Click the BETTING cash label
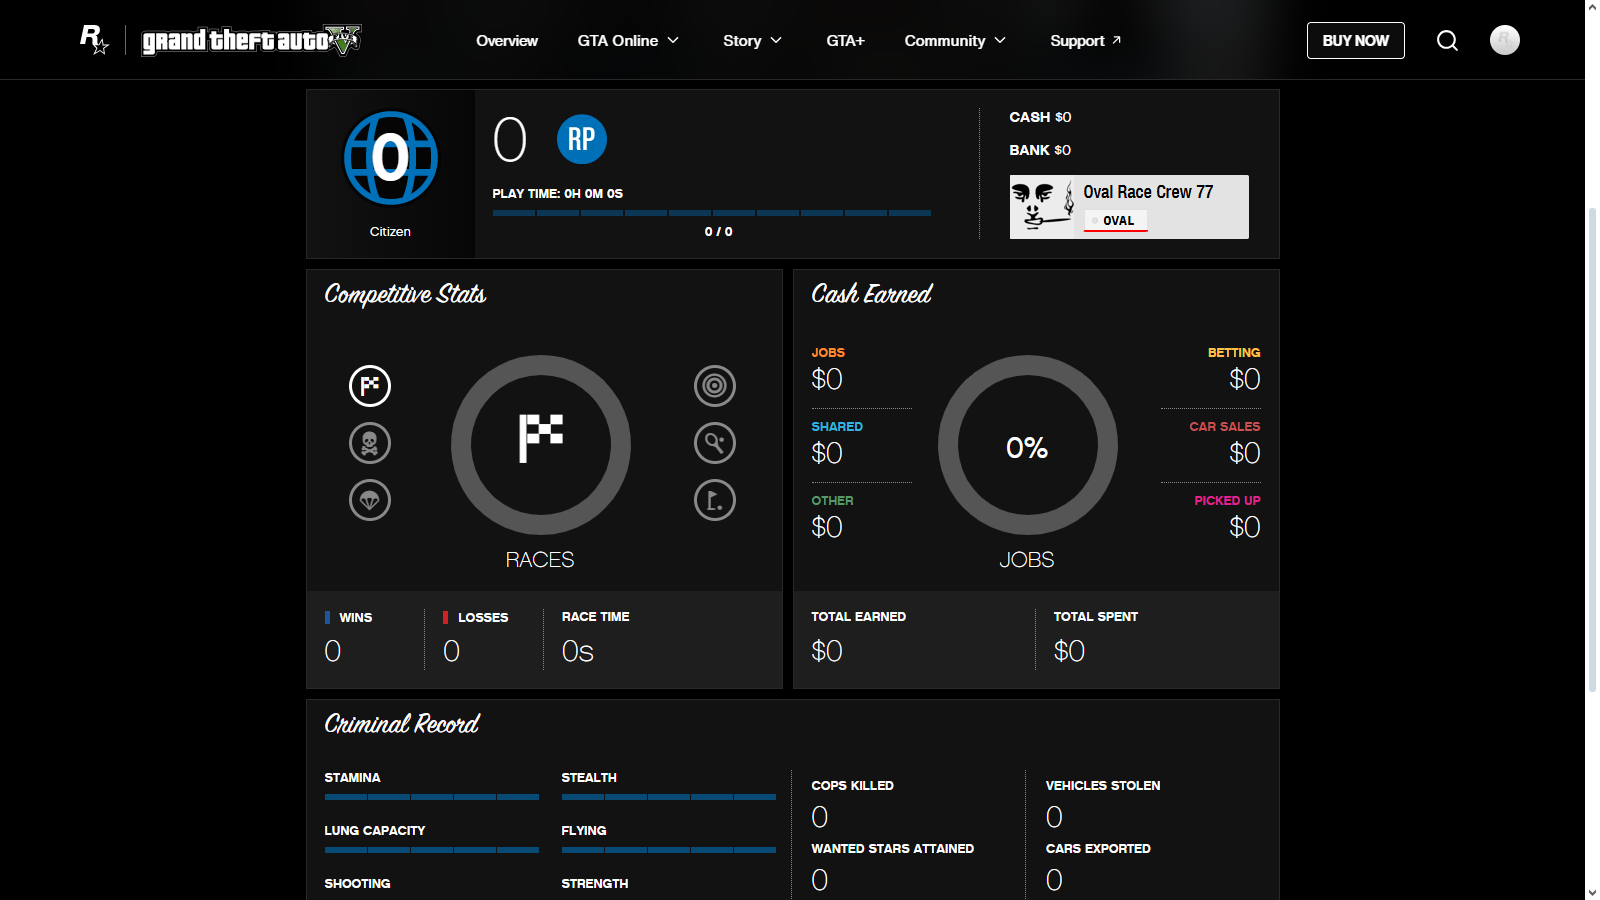 coord(1234,353)
